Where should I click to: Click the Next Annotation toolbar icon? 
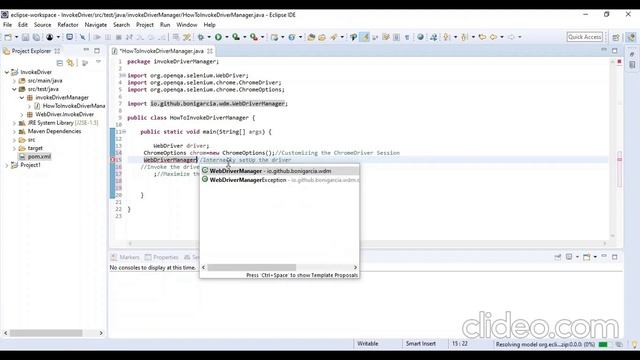[x=447, y=37]
